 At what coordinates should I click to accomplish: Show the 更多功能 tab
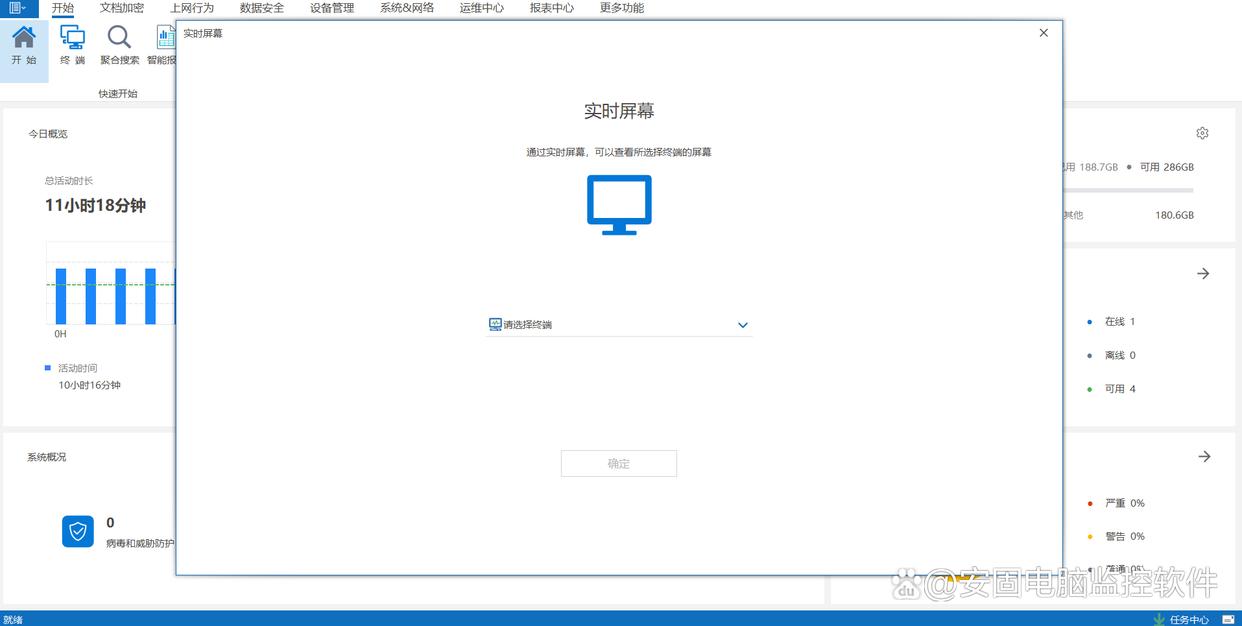click(622, 8)
